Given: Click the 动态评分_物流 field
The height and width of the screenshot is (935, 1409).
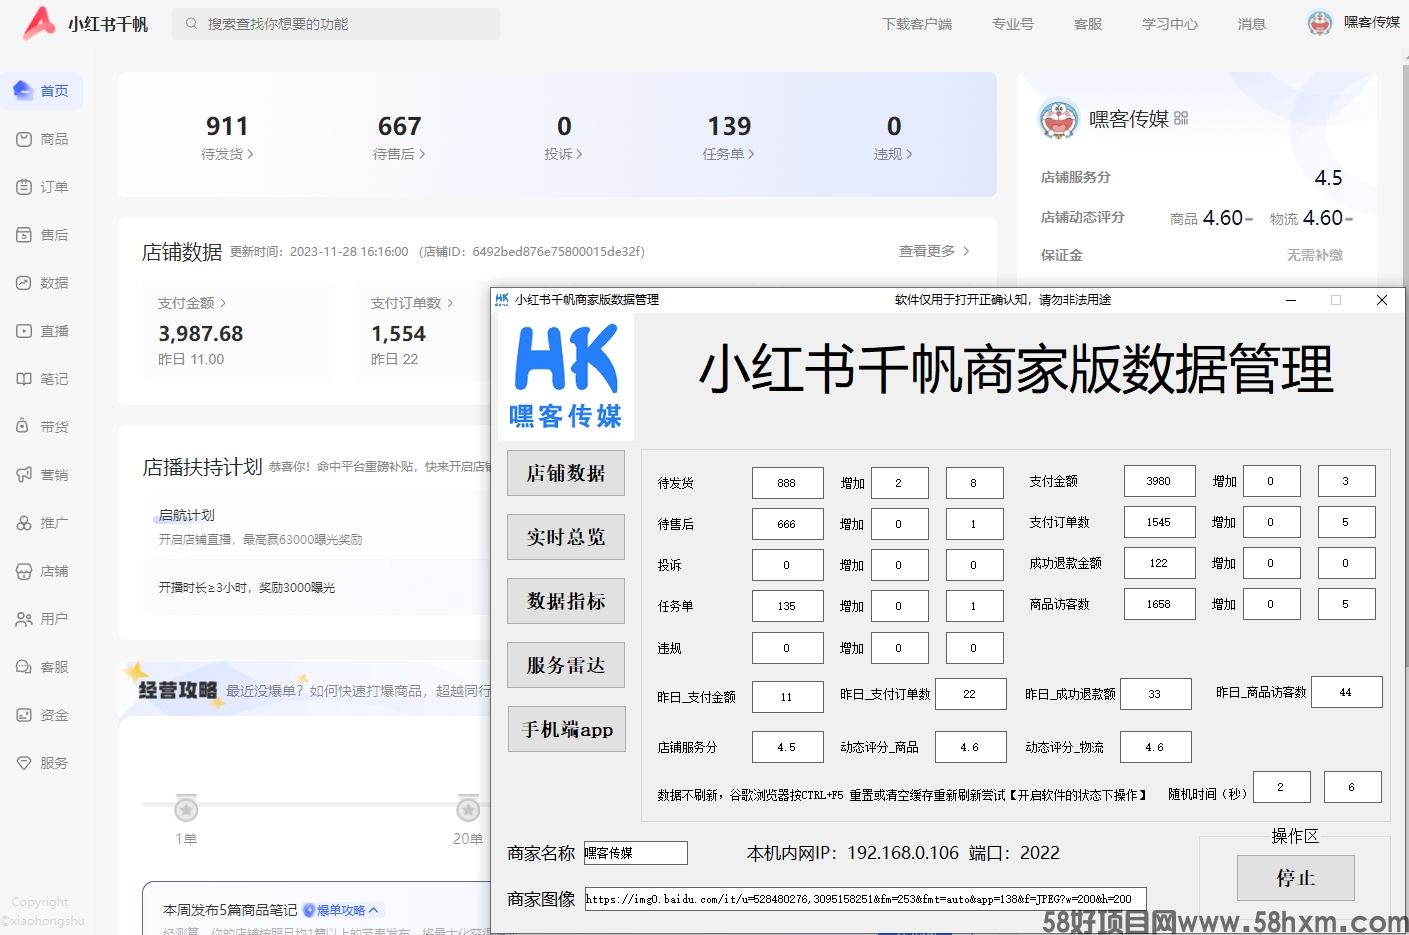Looking at the screenshot, I should pos(1156,747).
